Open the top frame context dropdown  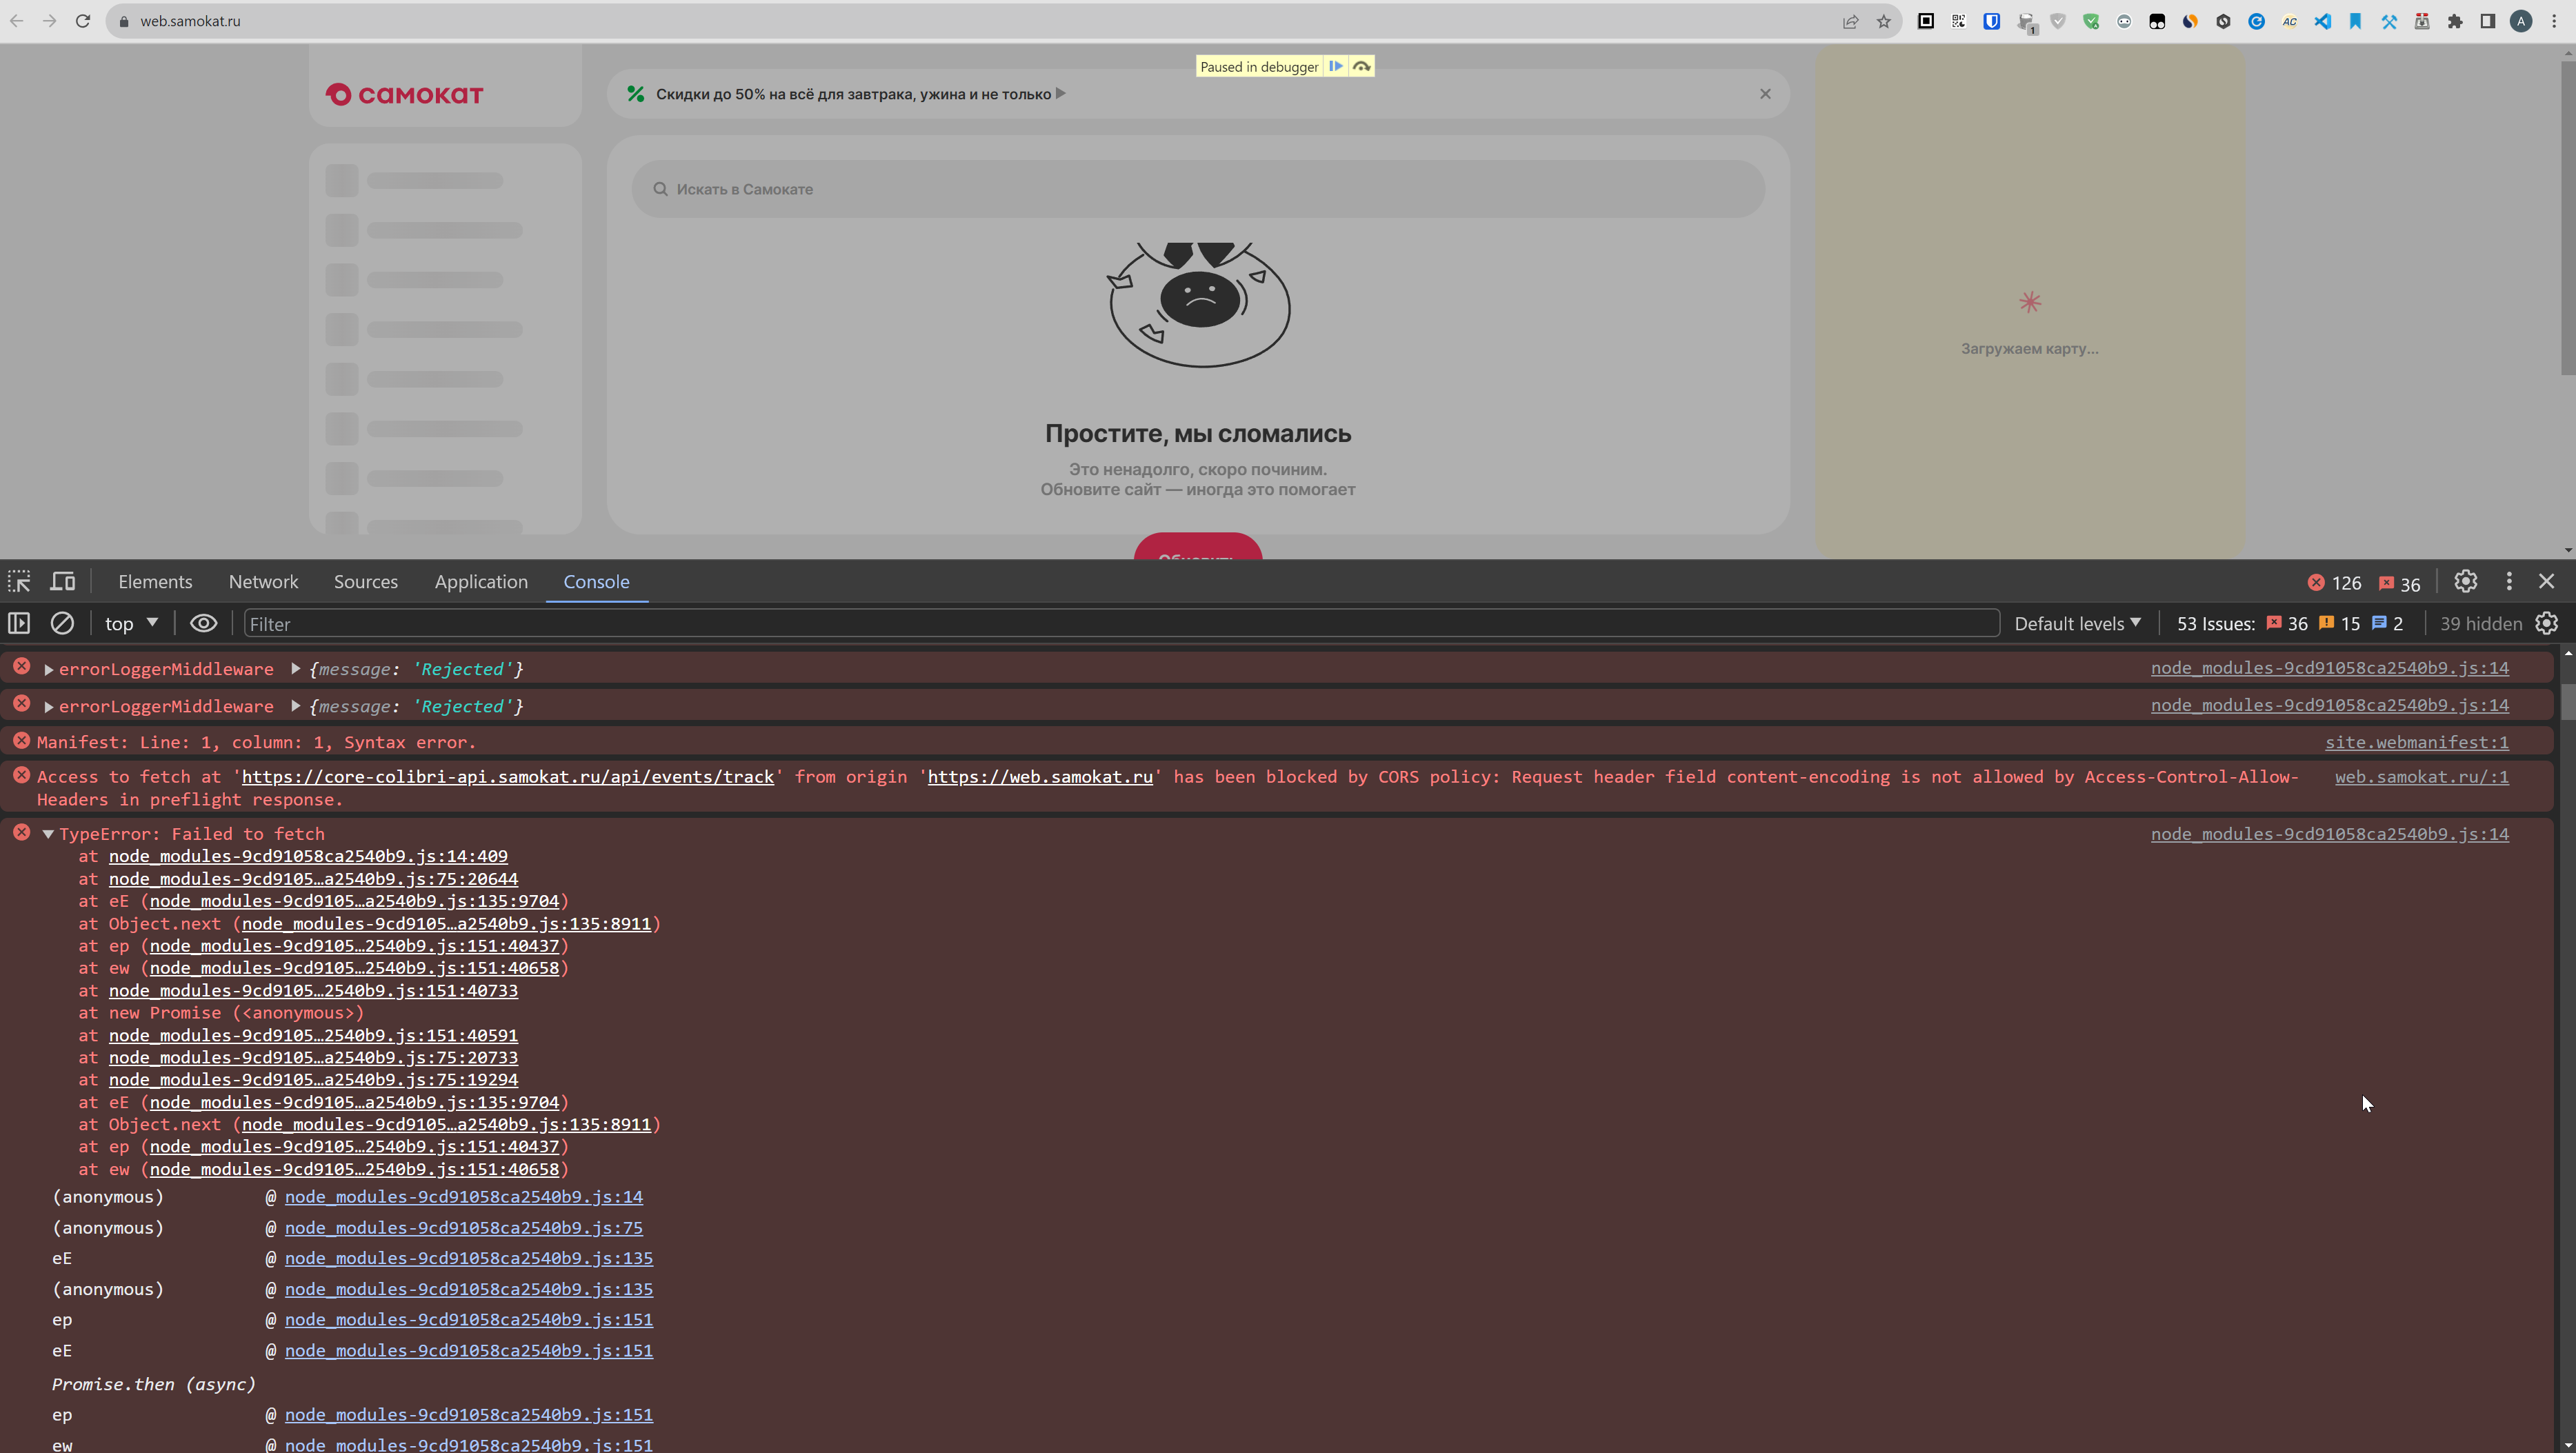coord(130,623)
